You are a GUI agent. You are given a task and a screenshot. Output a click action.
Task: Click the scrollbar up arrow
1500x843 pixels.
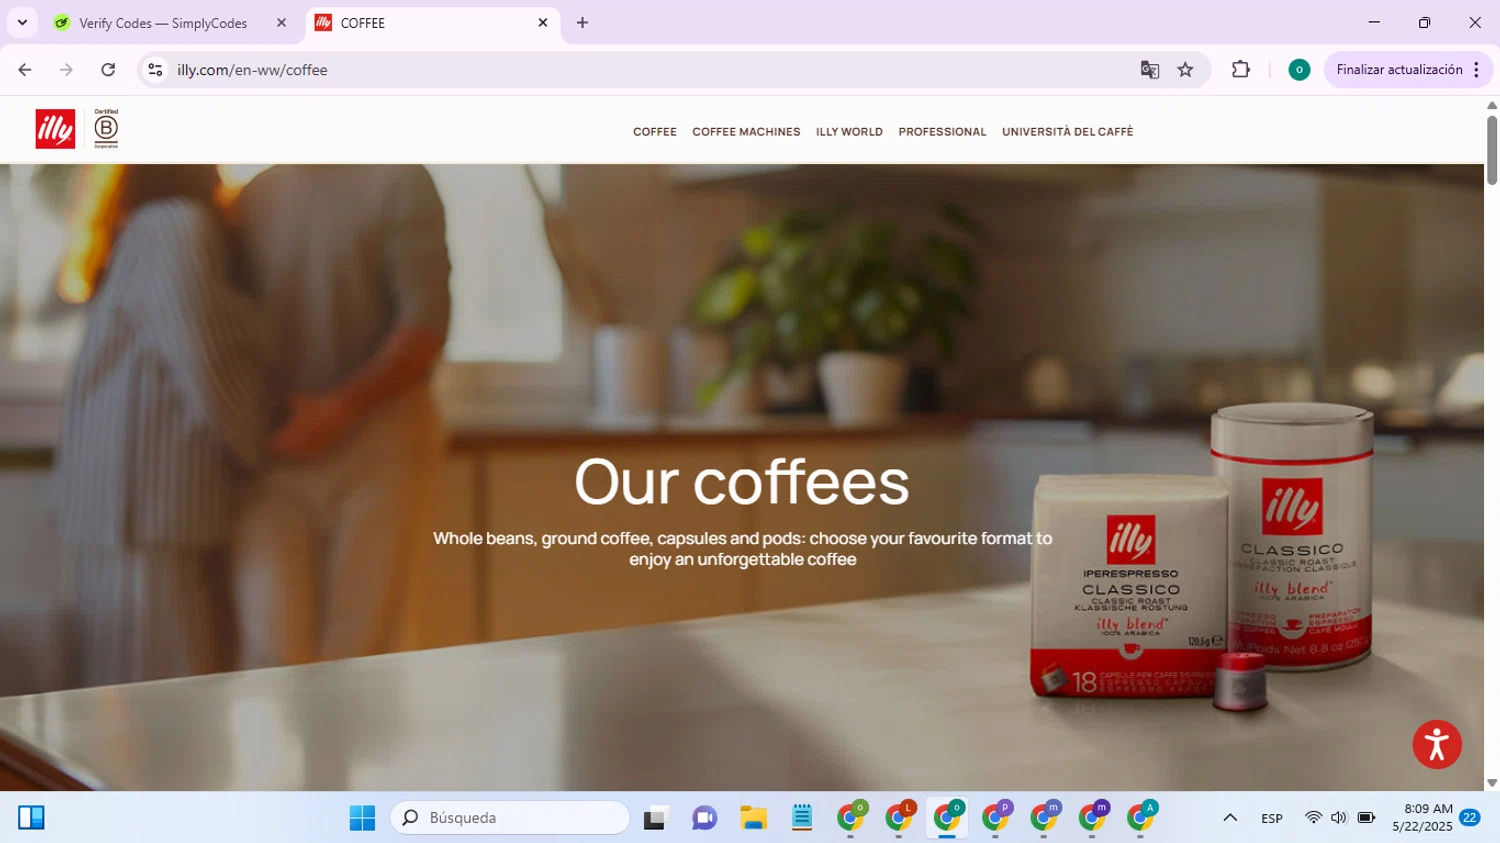click(x=1492, y=105)
